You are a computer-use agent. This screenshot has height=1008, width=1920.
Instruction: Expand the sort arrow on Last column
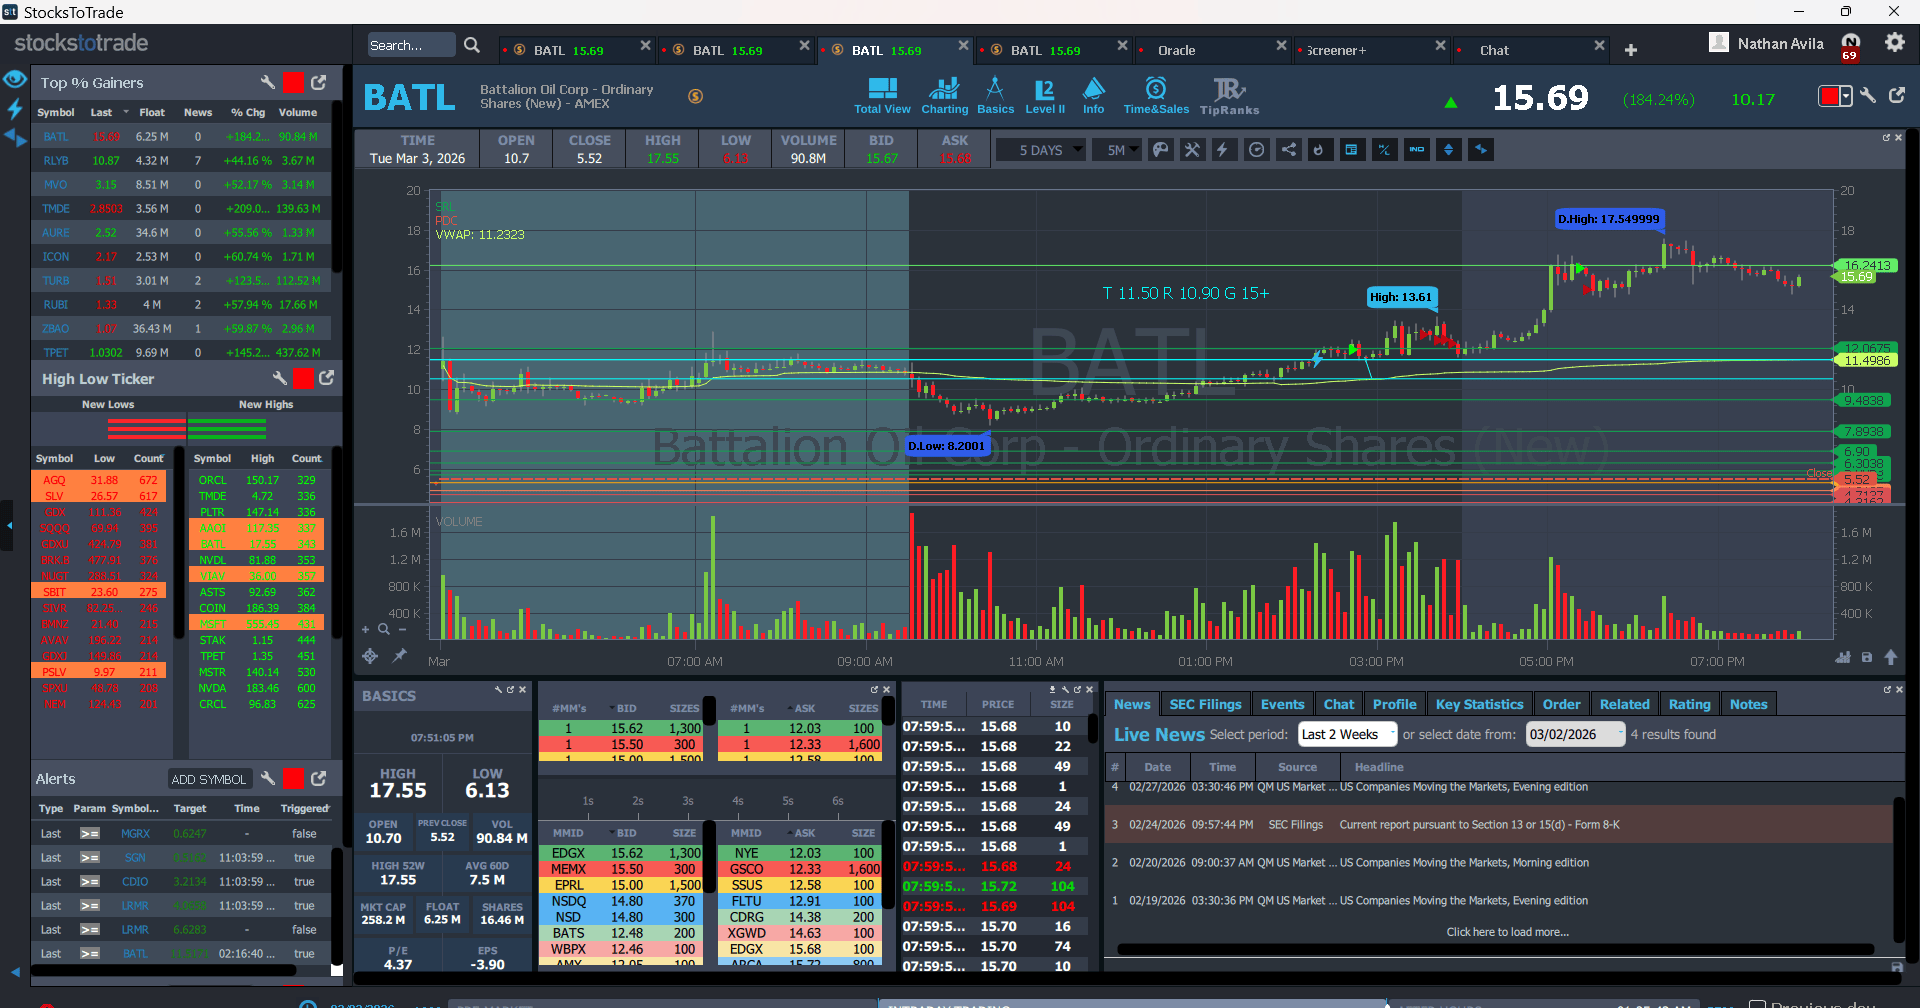click(126, 112)
